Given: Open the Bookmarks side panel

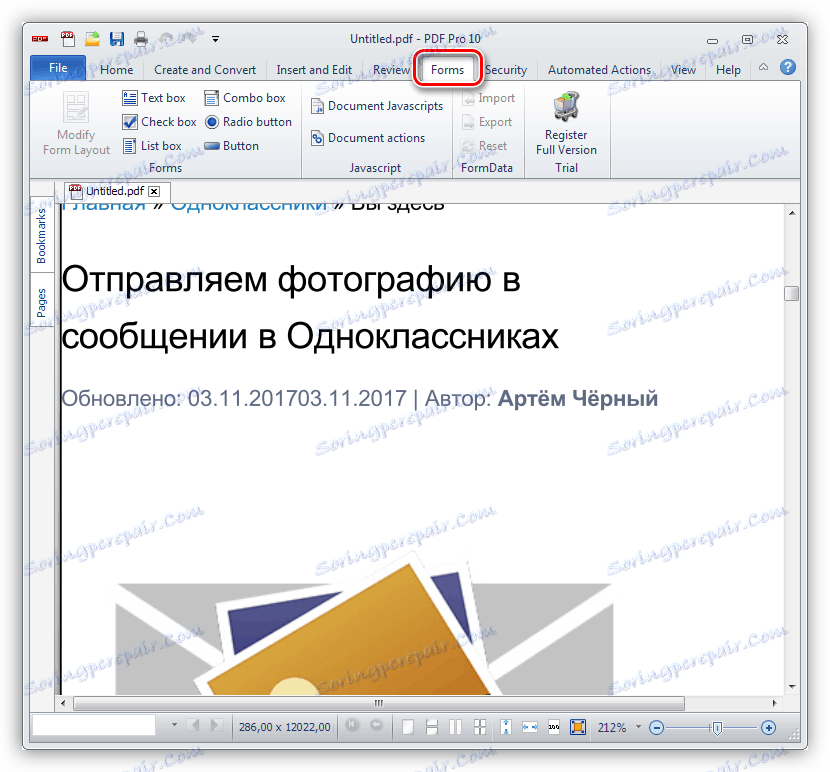Looking at the screenshot, I should point(41,236).
